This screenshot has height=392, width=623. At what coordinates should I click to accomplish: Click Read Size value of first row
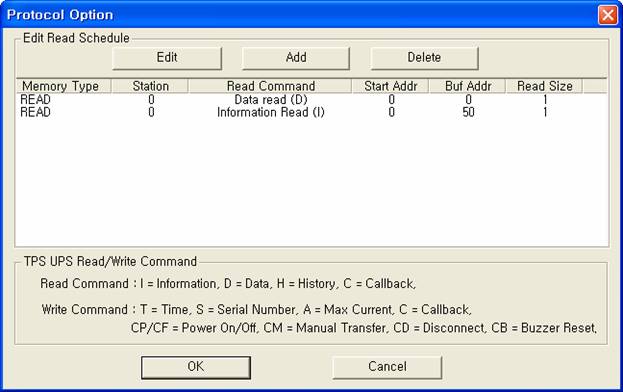(x=545, y=99)
